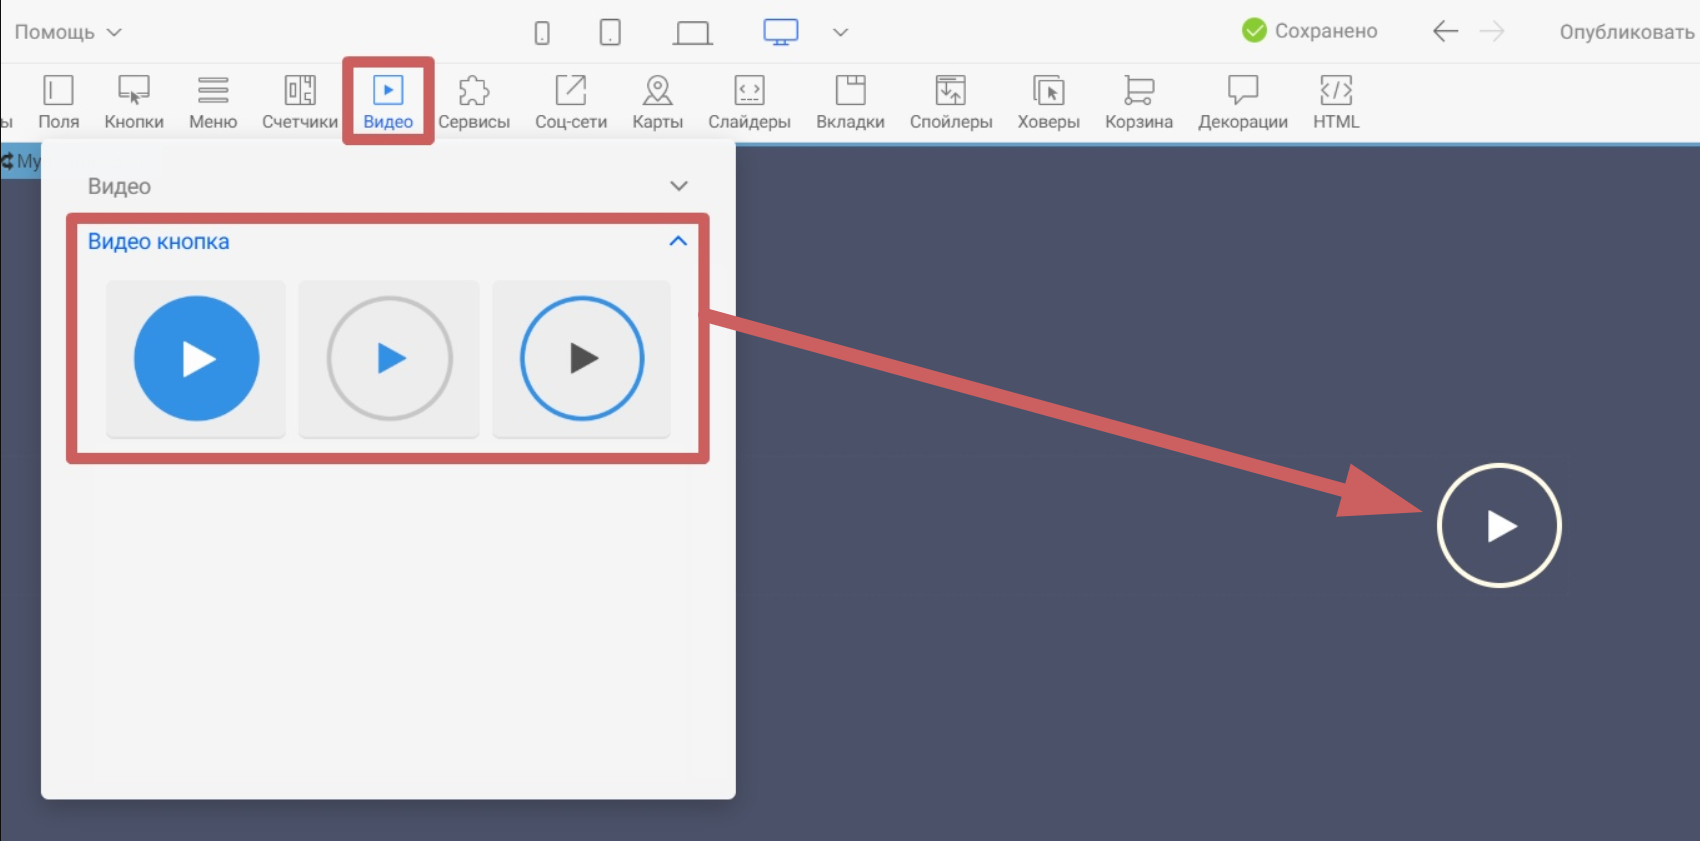Select the Сервисы puzzle icon

474,92
